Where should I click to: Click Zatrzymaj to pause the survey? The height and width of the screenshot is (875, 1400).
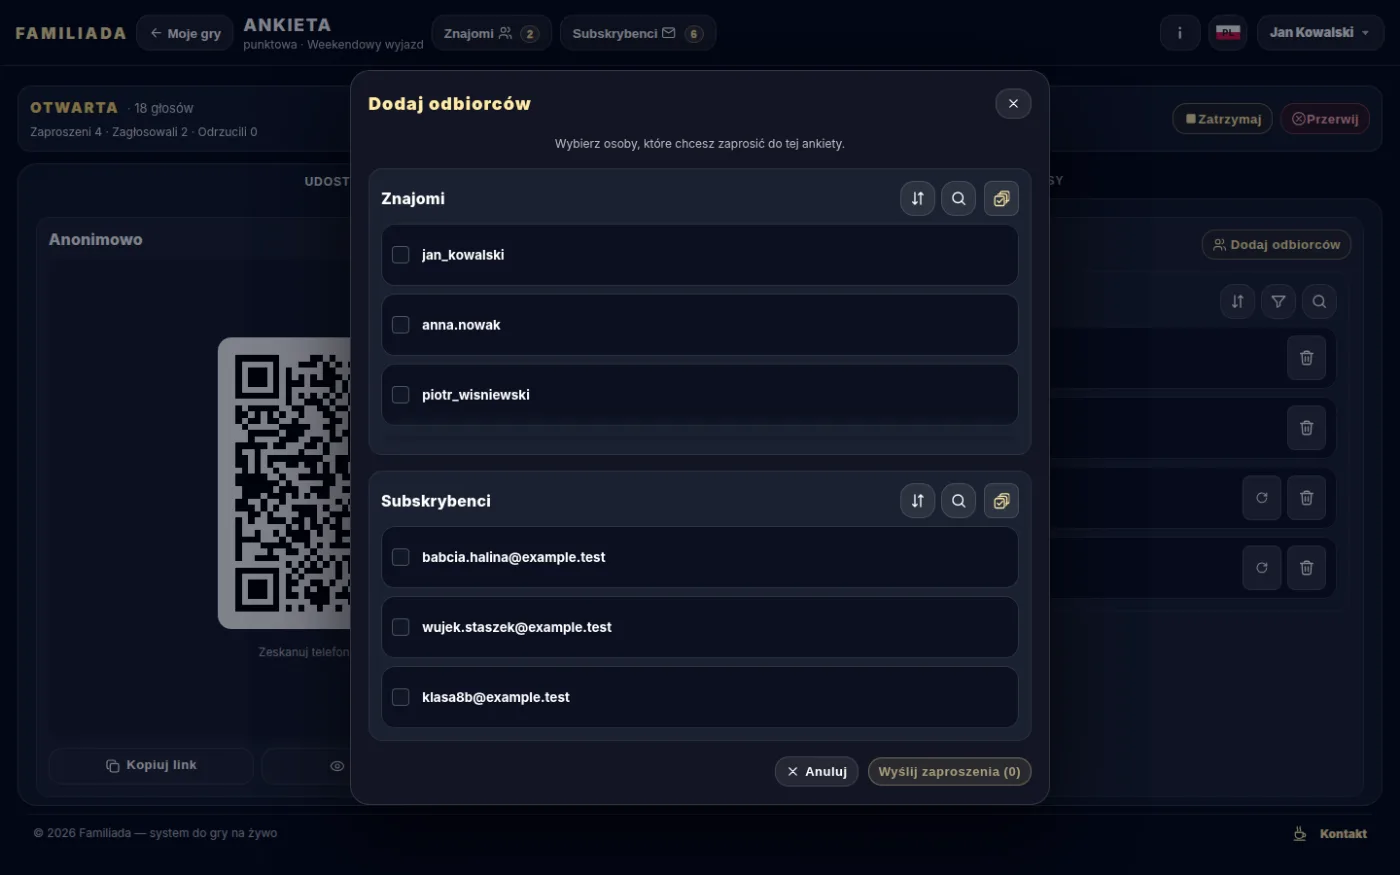(1223, 119)
